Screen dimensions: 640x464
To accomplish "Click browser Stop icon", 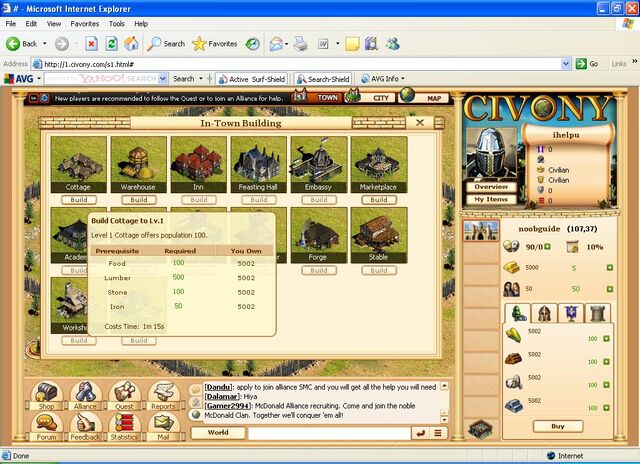I will 91,44.
